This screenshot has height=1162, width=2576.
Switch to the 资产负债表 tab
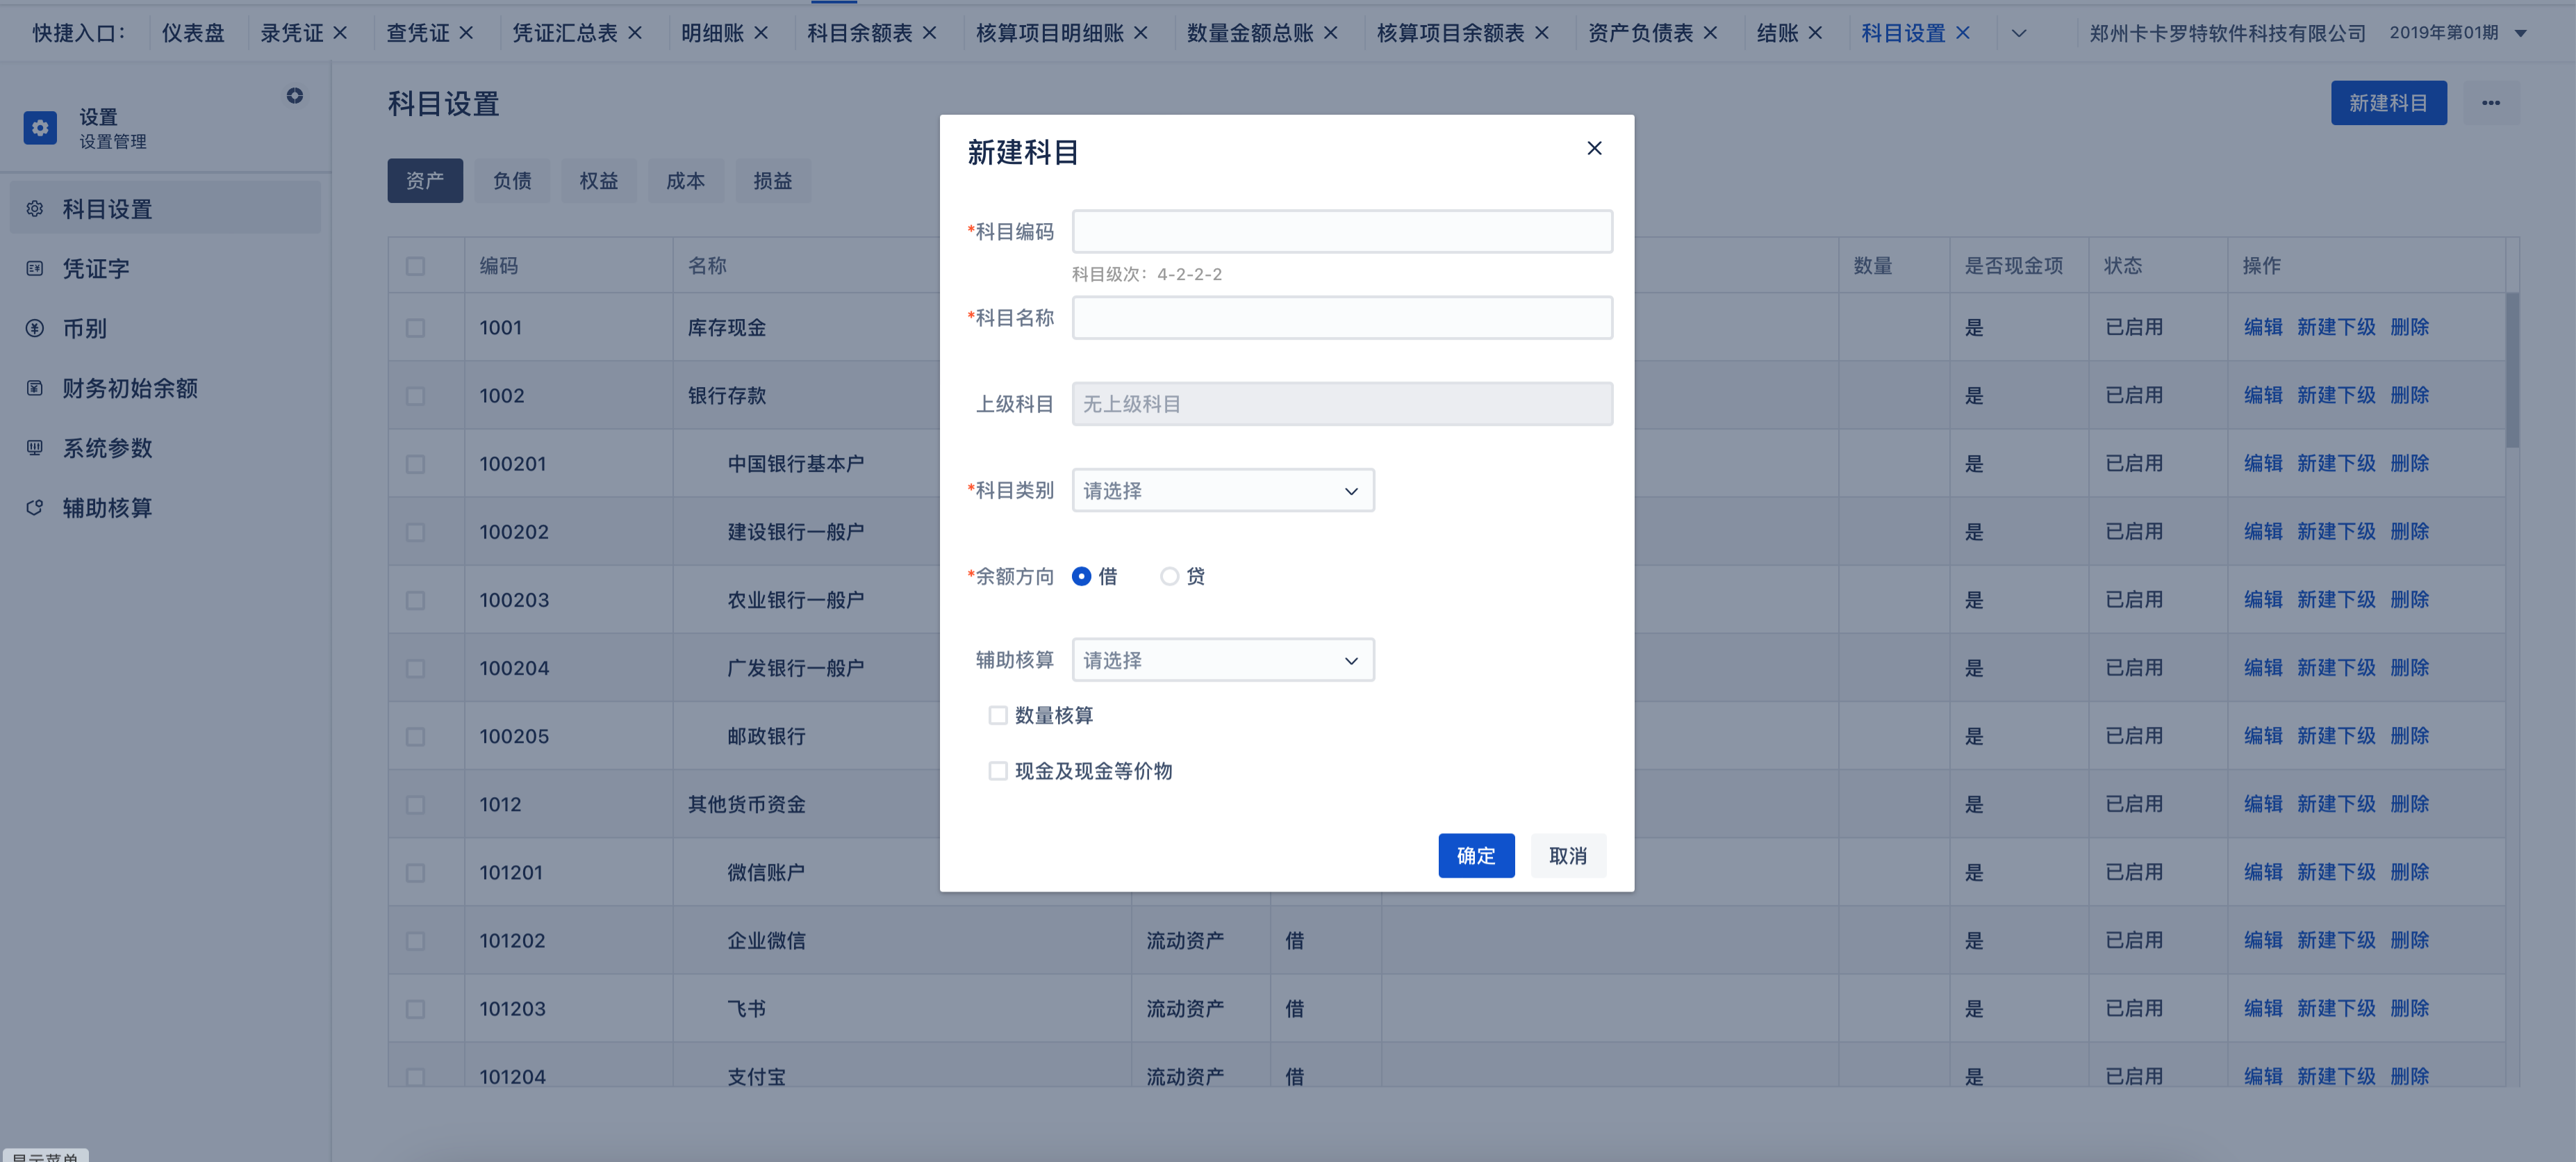click(x=1641, y=32)
